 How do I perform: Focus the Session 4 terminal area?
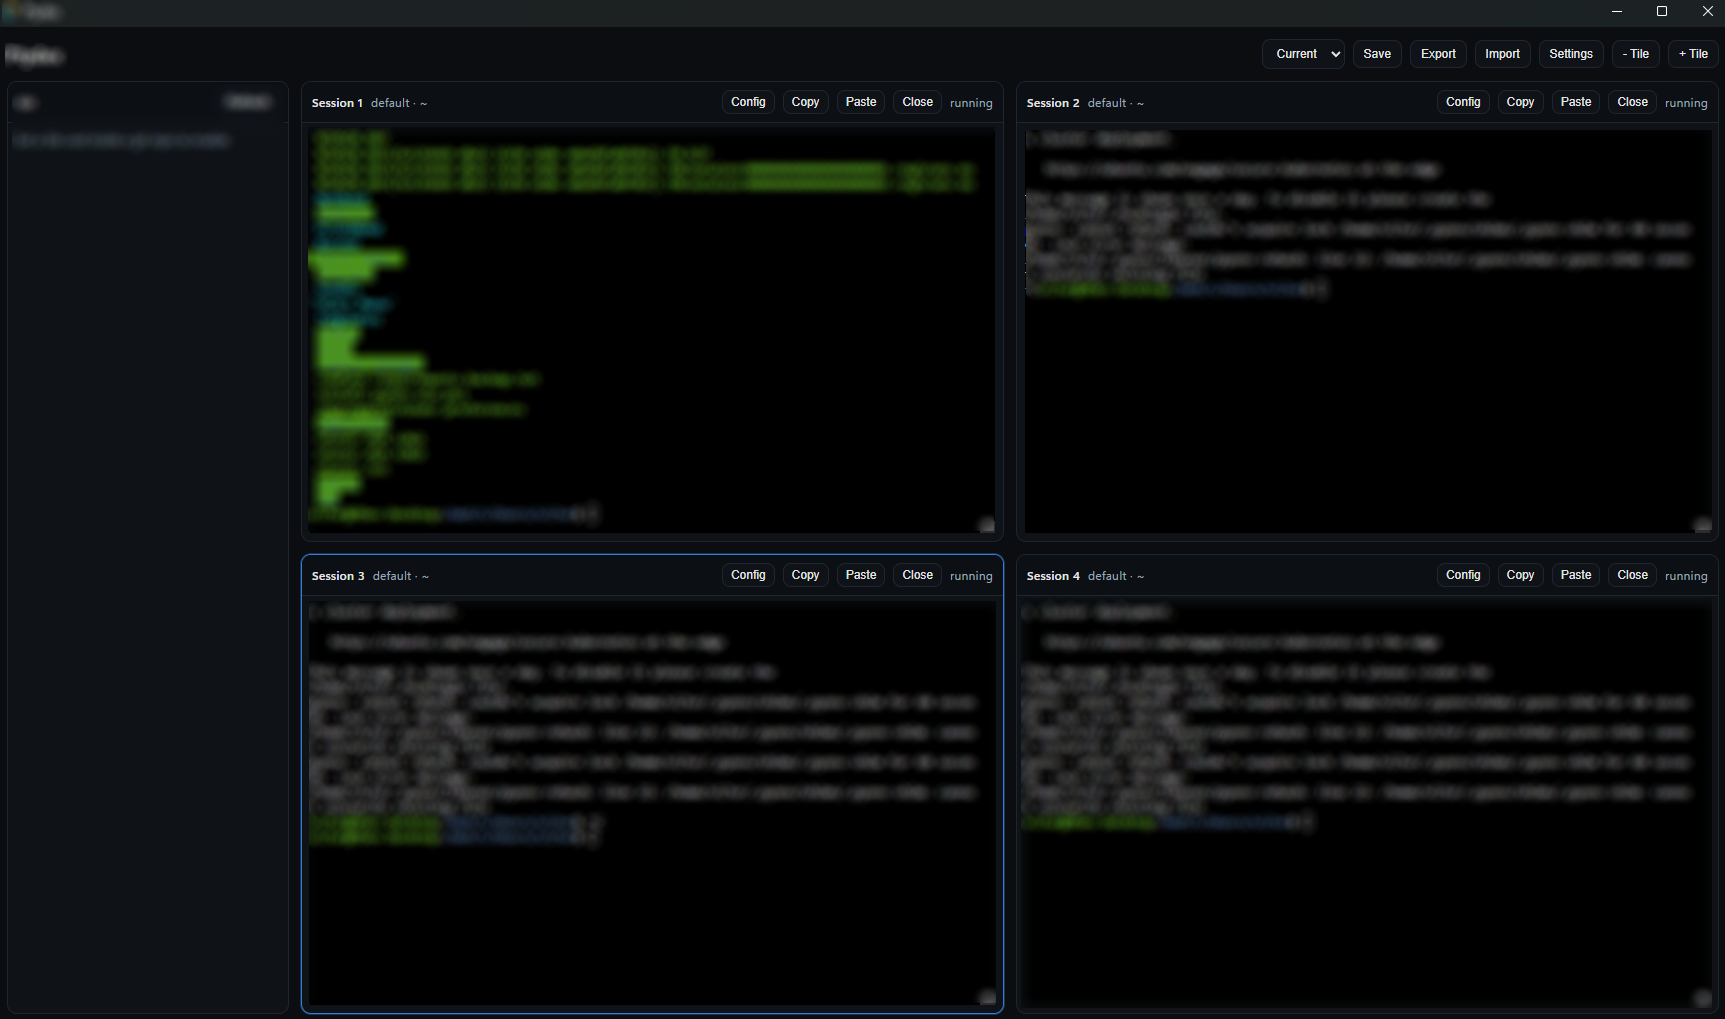coord(1368,804)
